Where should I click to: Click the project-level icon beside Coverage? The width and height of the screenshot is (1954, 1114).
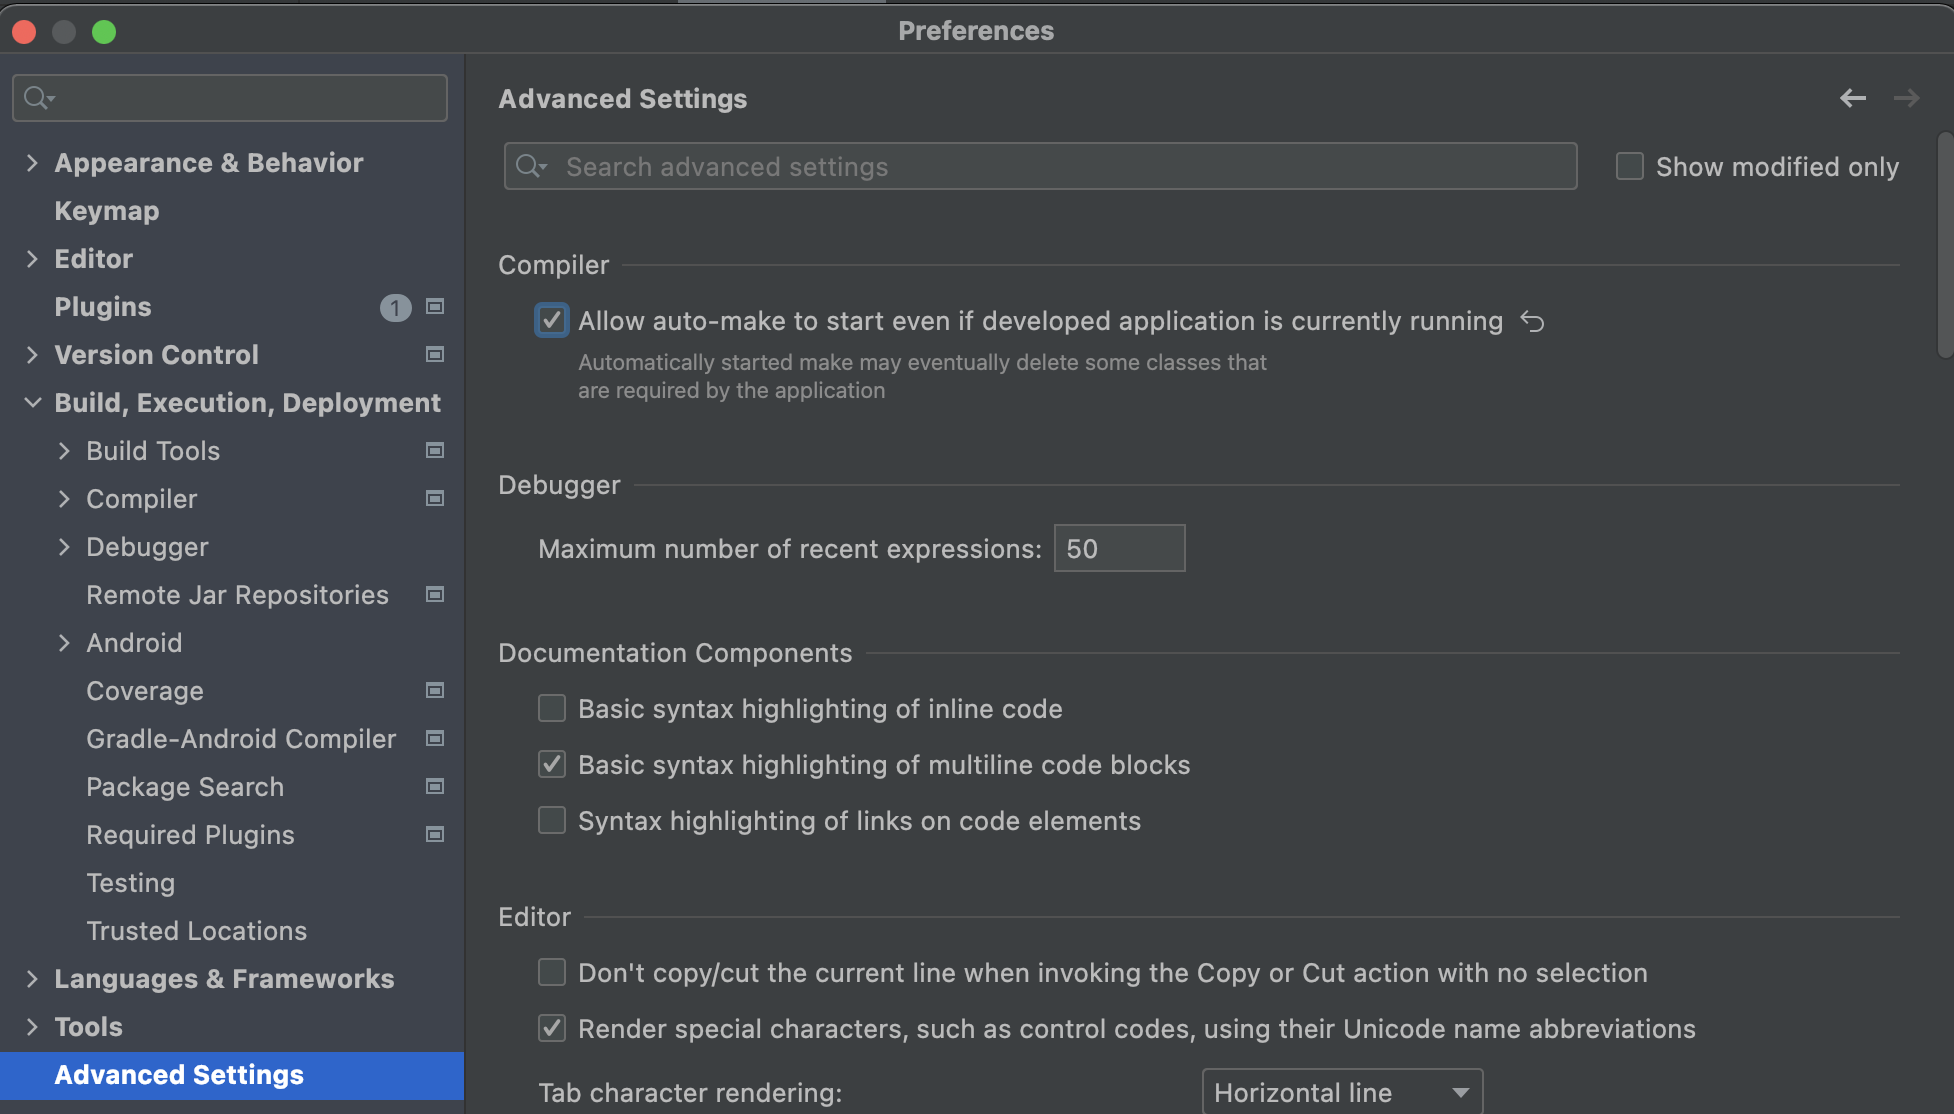point(435,691)
